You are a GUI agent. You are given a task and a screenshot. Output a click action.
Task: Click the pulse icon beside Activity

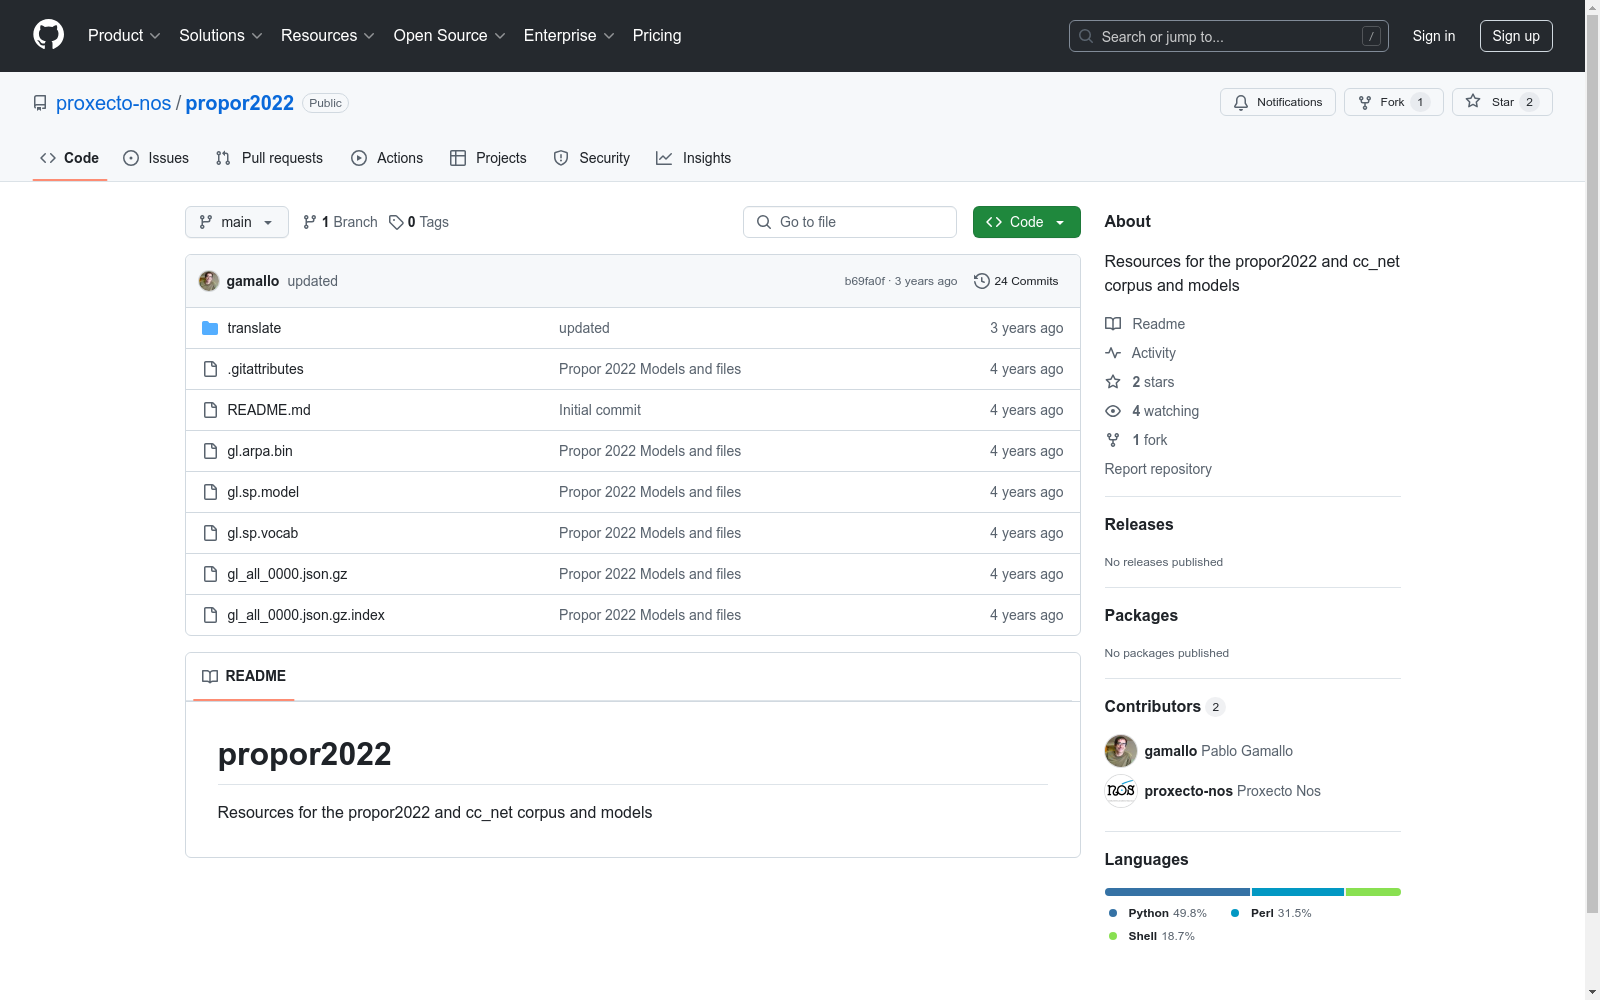tap(1113, 353)
